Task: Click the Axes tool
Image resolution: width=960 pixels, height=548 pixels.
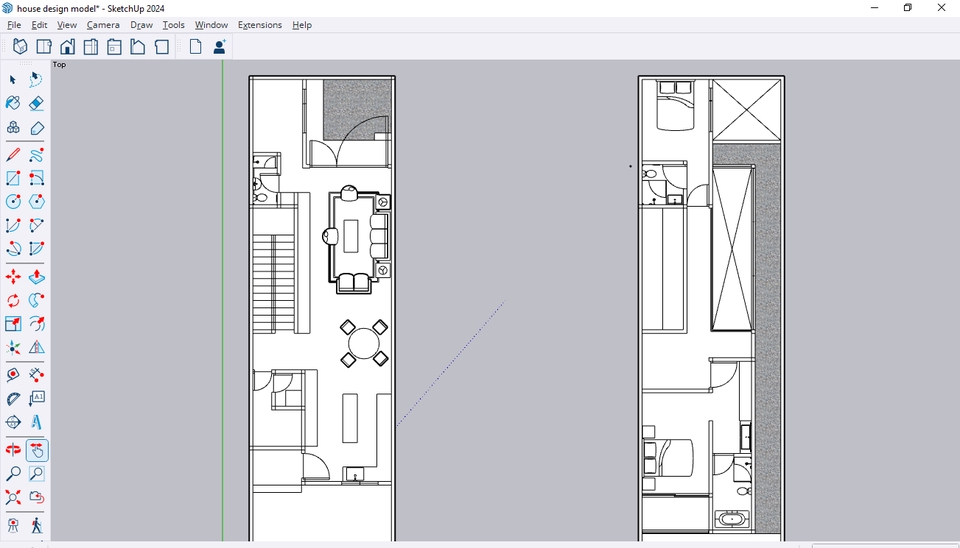Action: coord(13,347)
